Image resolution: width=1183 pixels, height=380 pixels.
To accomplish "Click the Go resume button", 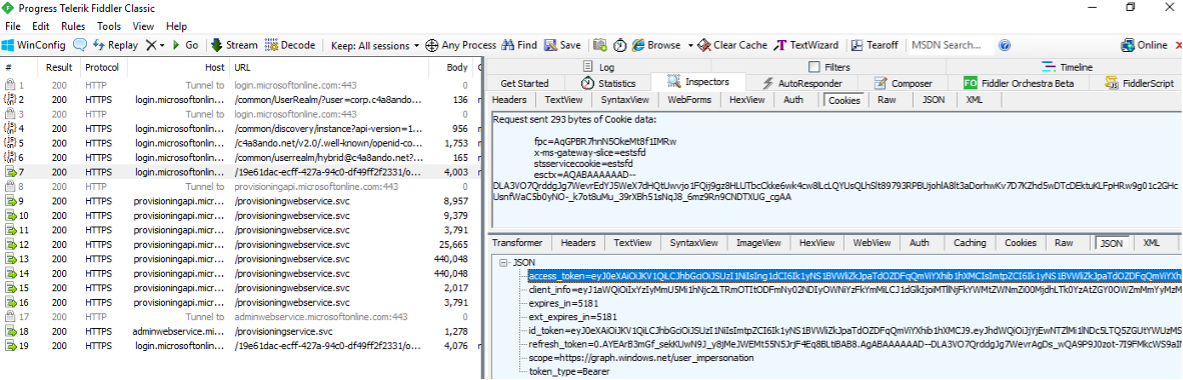I will click(x=185, y=45).
